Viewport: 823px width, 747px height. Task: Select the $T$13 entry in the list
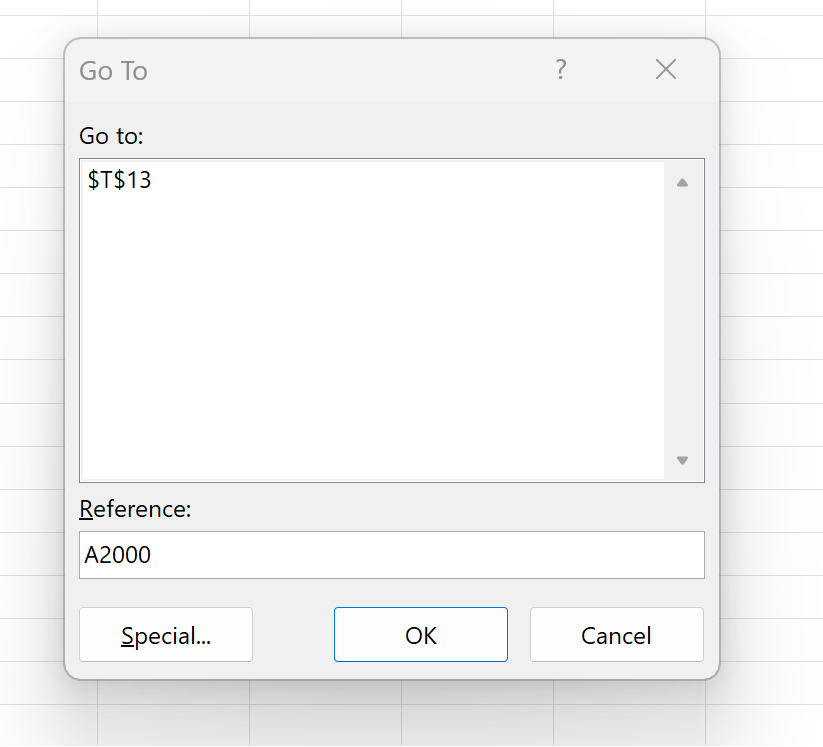[x=120, y=181]
